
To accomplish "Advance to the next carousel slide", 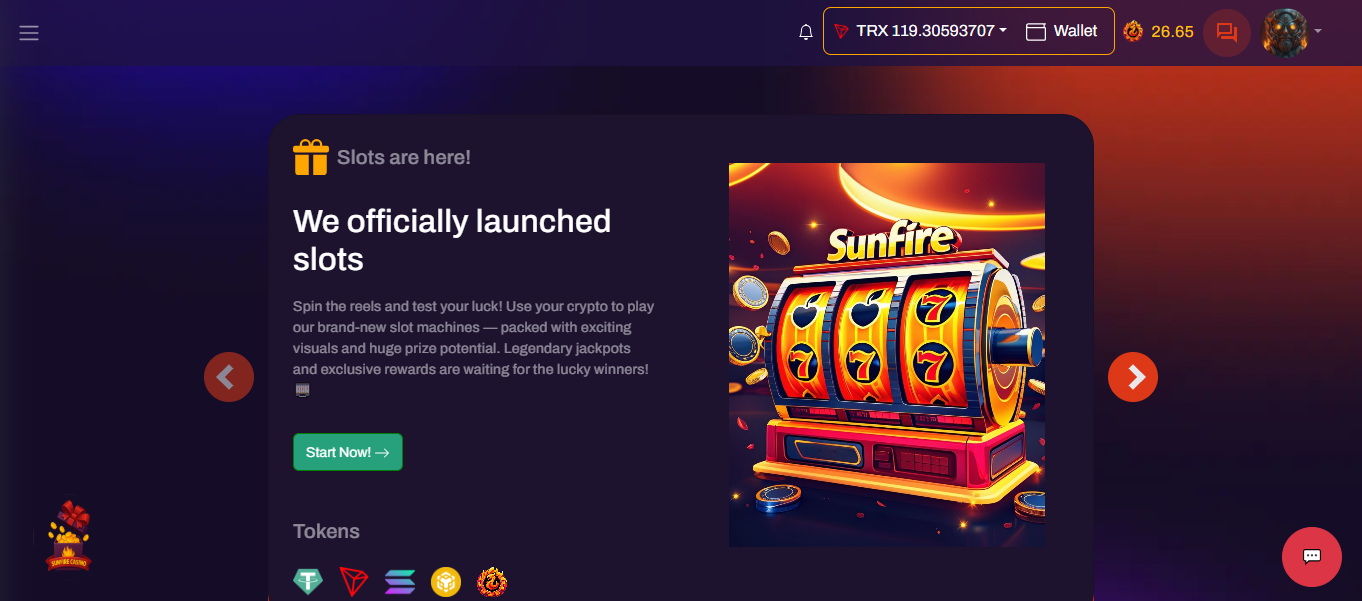I will (1133, 377).
